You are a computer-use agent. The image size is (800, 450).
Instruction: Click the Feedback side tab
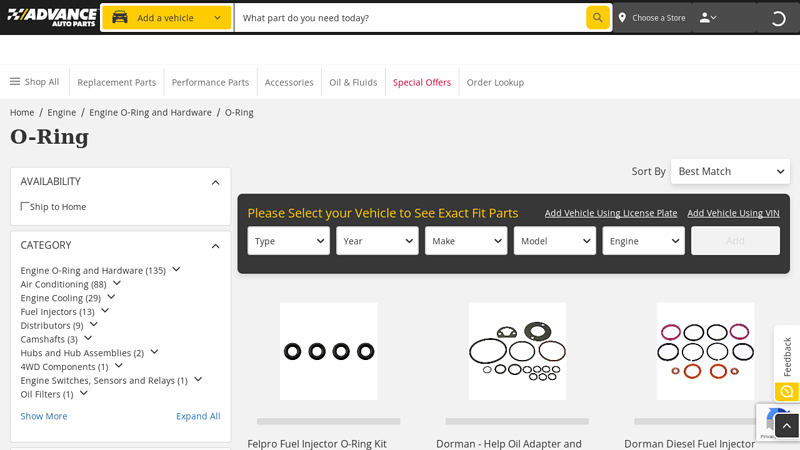(x=786, y=356)
